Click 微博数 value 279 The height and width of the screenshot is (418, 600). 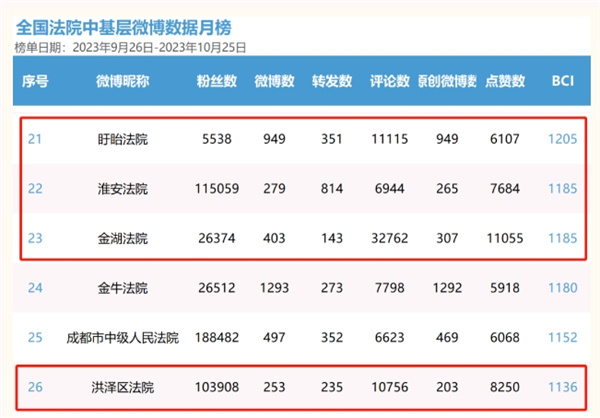point(274,188)
